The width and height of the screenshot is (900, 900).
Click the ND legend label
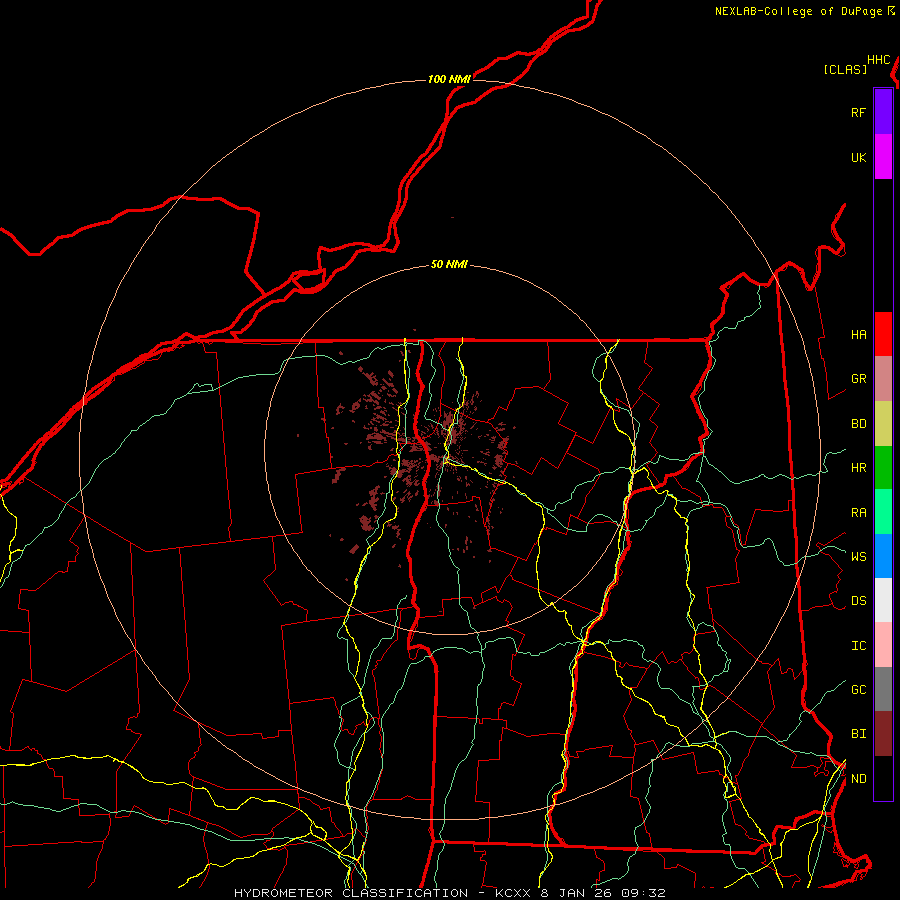pyautogui.click(x=858, y=779)
